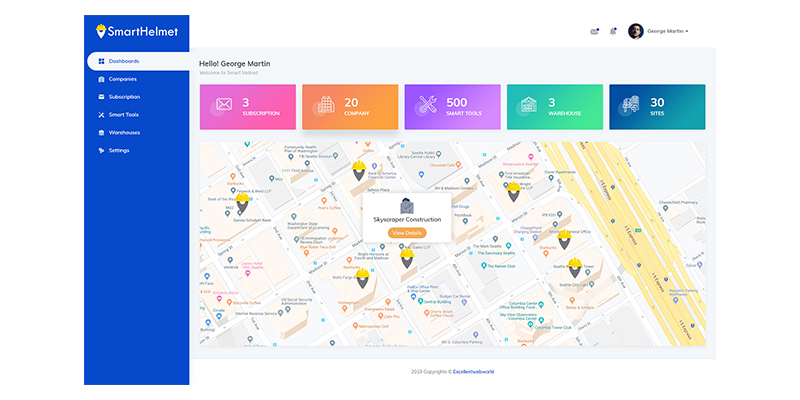Click the Warehouses icon in sidebar
Viewport: 800px width, 400px height.
(101, 133)
